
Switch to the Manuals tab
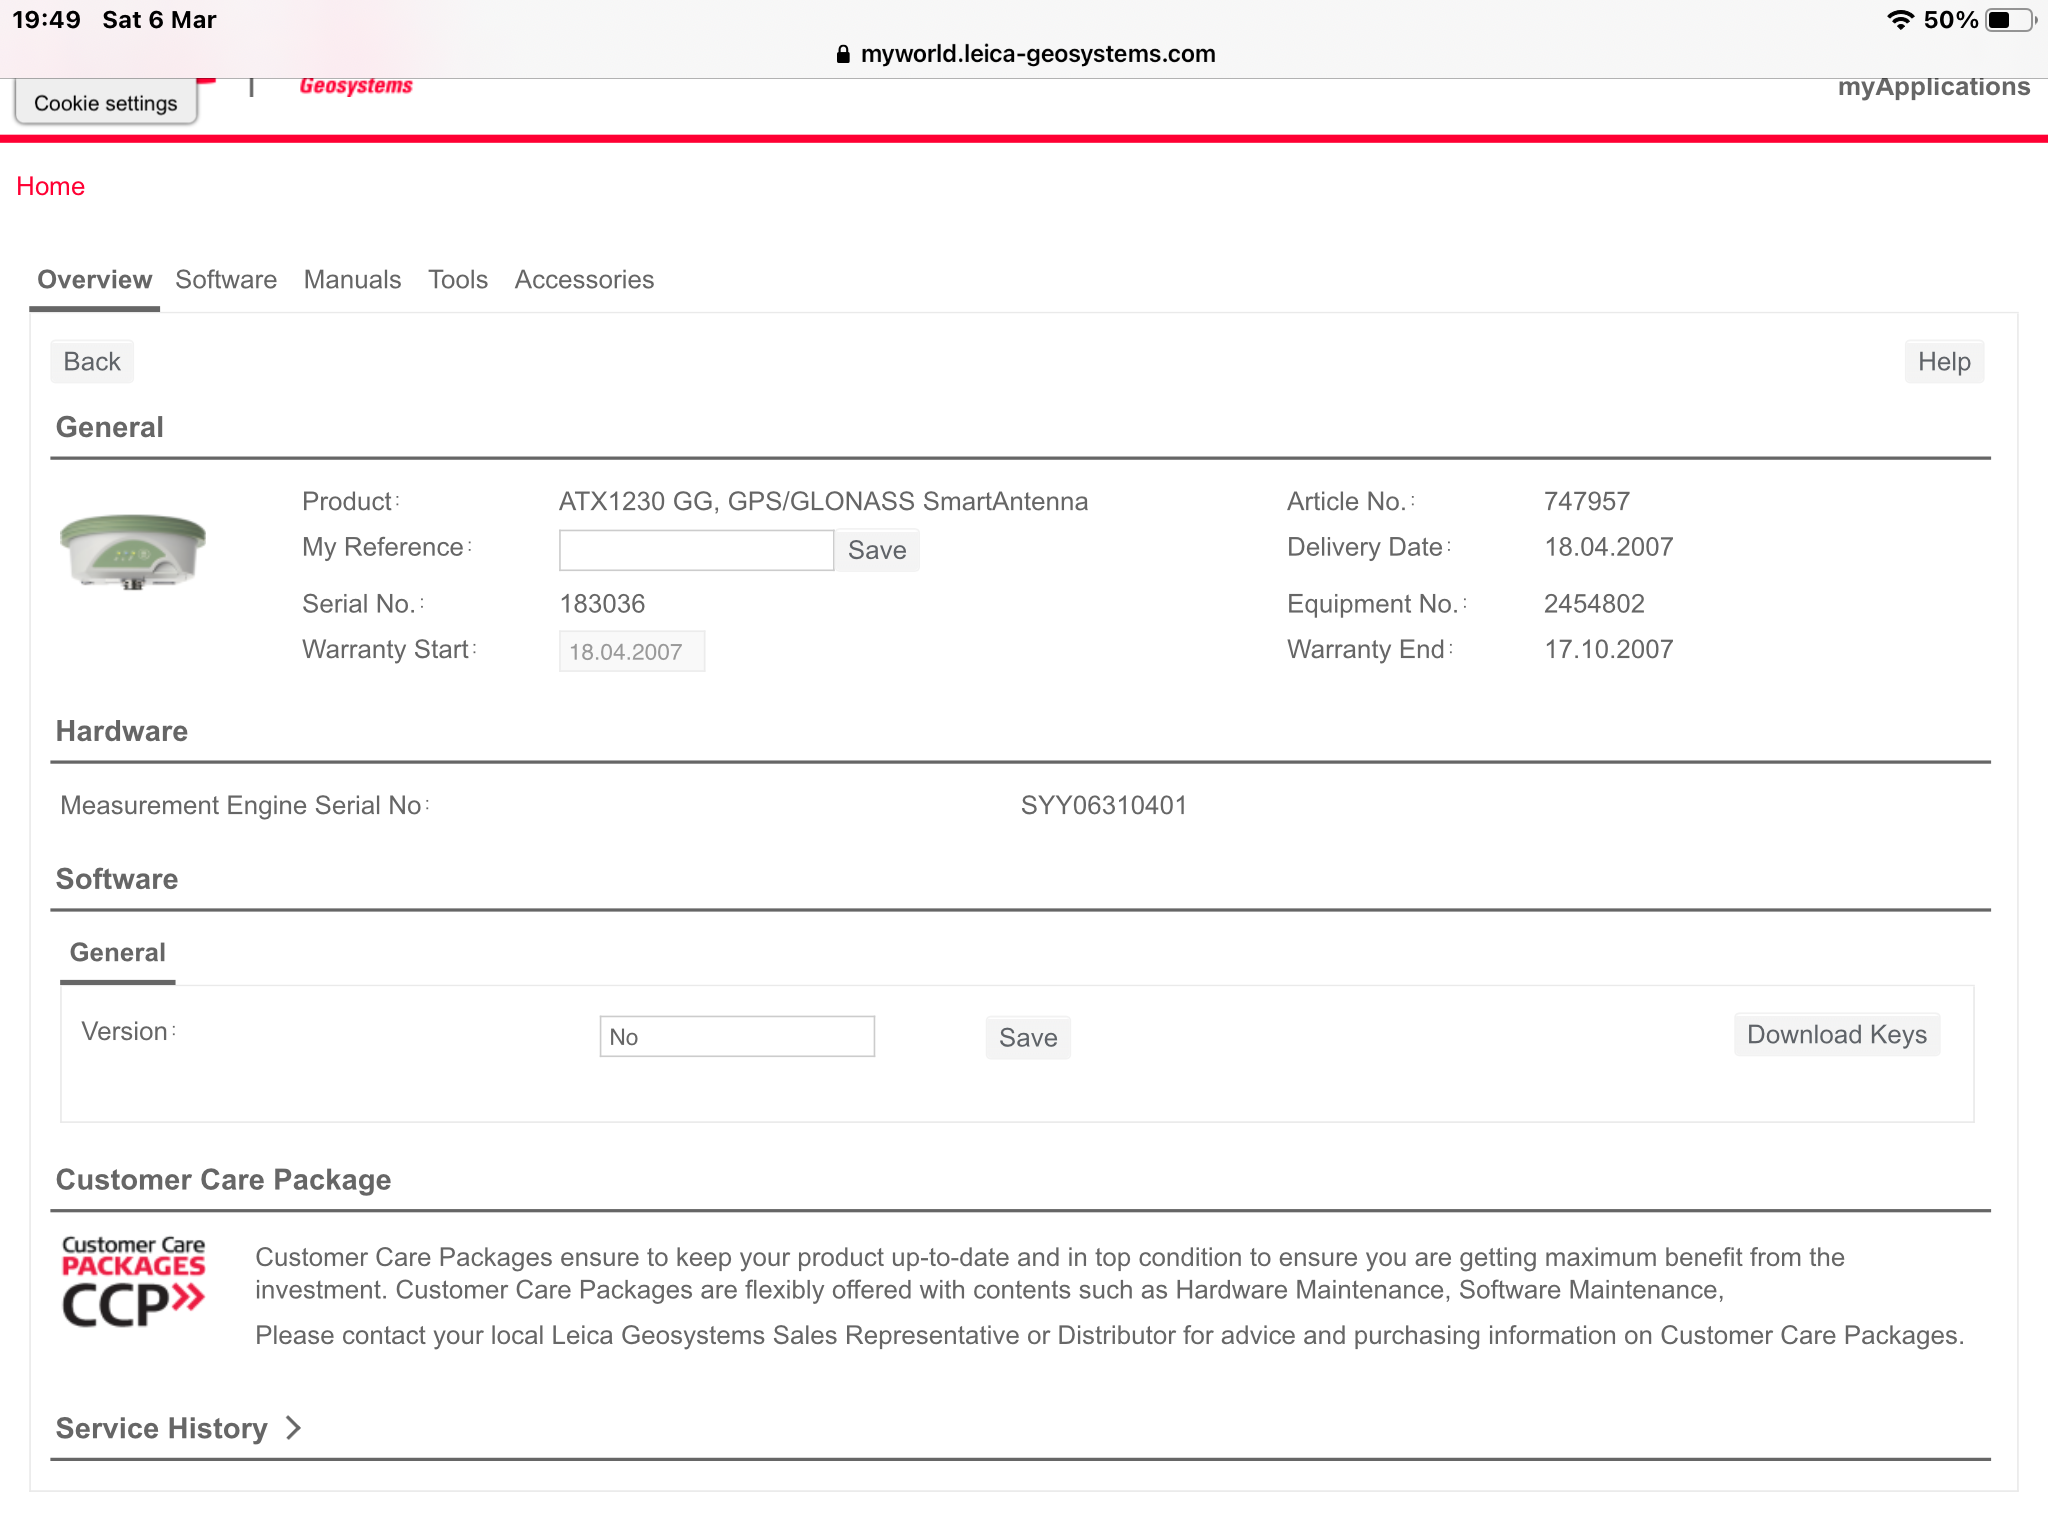pyautogui.click(x=352, y=280)
